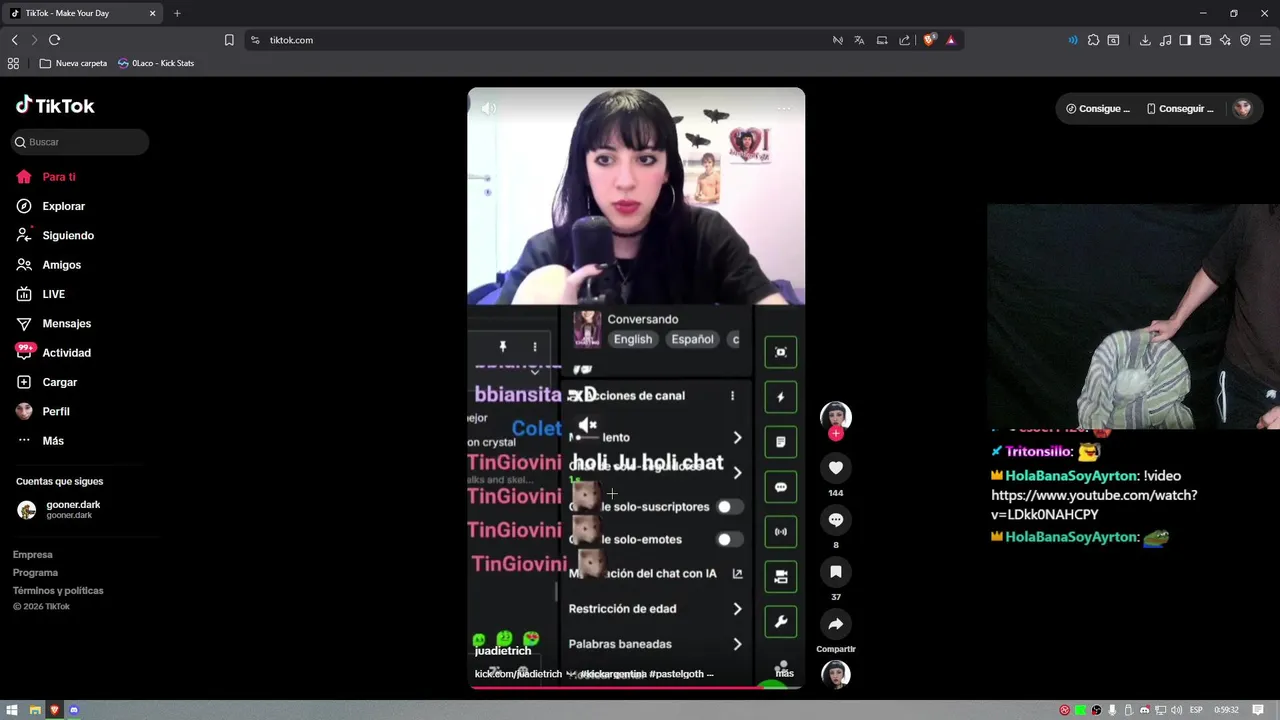
Task: Like the video with the heart icon
Action: click(836, 468)
